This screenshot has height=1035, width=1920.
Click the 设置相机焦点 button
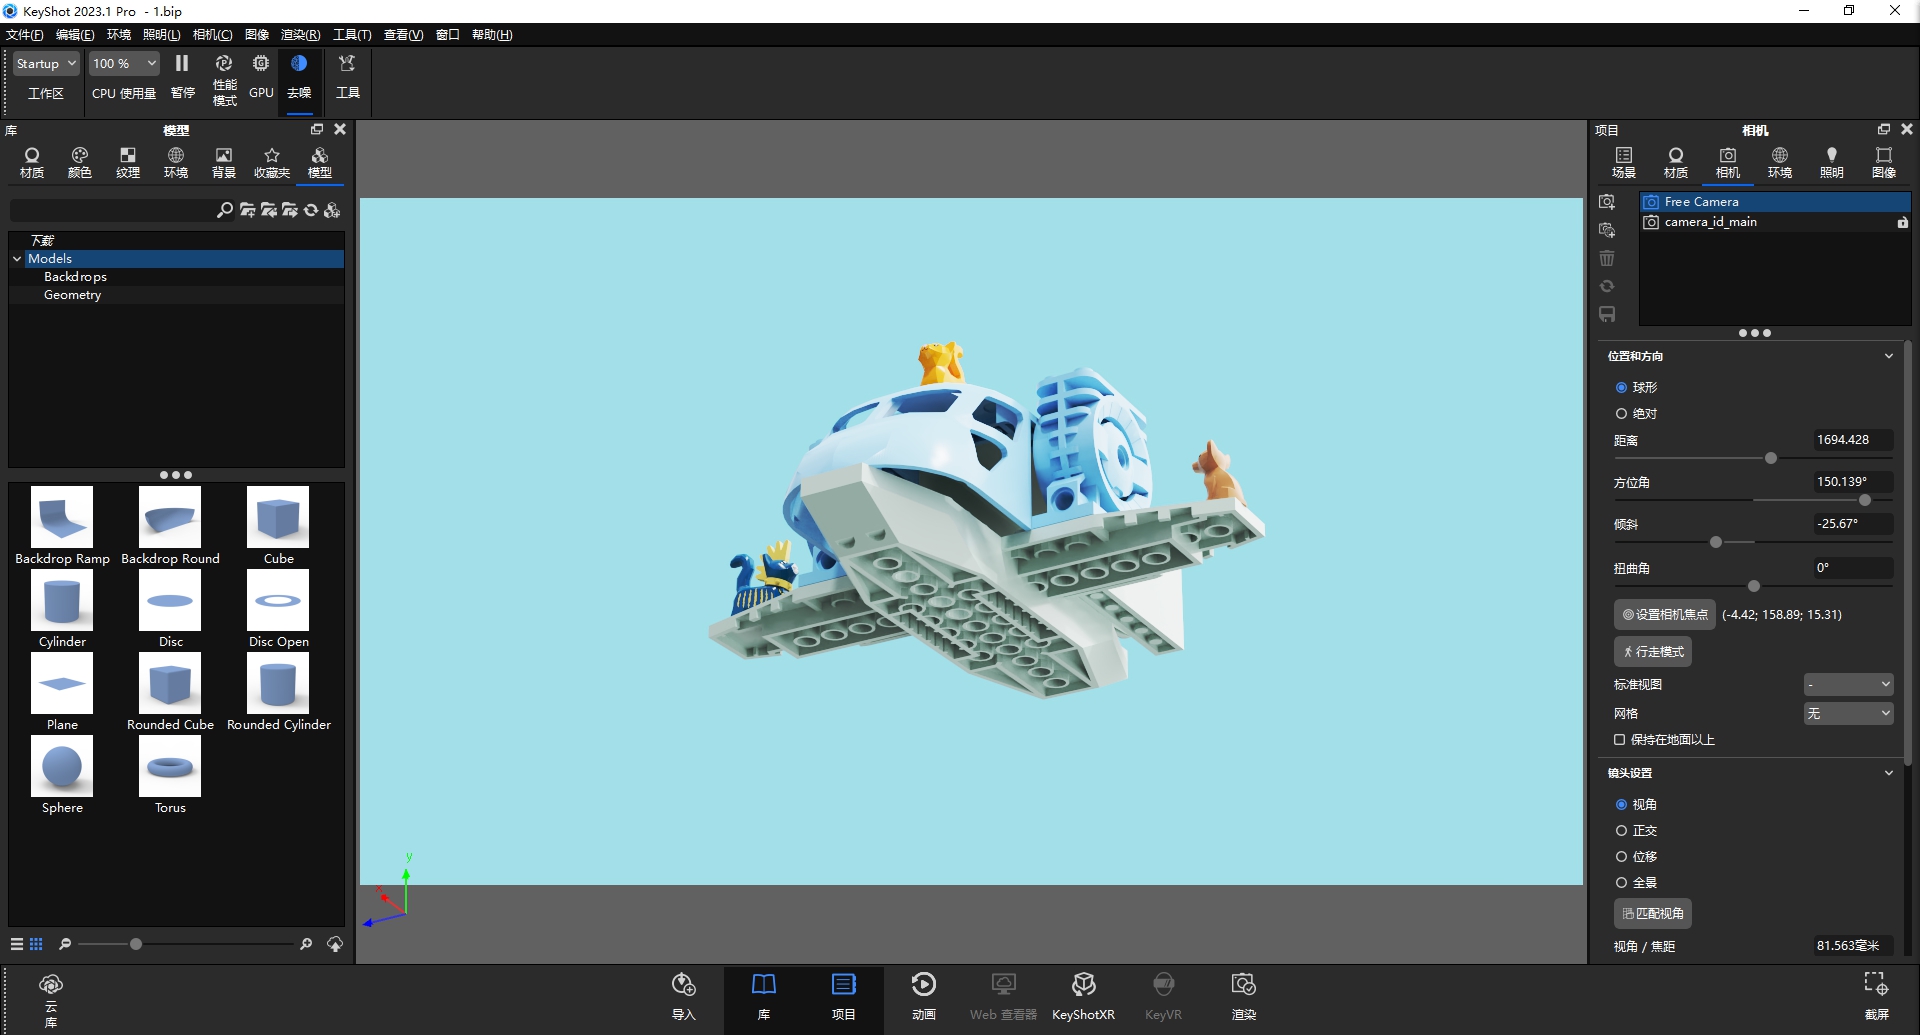[x=1663, y=614]
